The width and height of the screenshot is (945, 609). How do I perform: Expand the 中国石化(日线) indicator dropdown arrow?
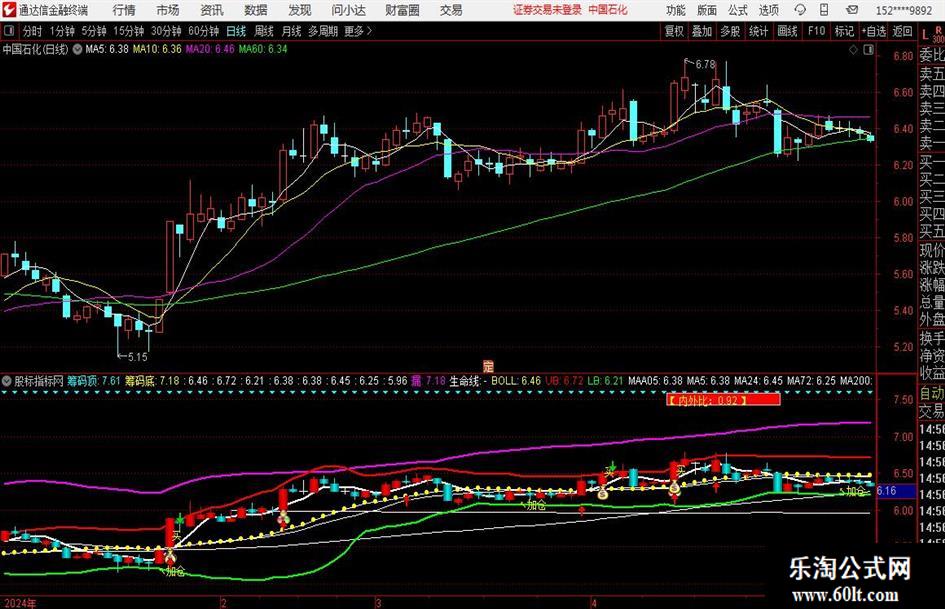[77, 49]
